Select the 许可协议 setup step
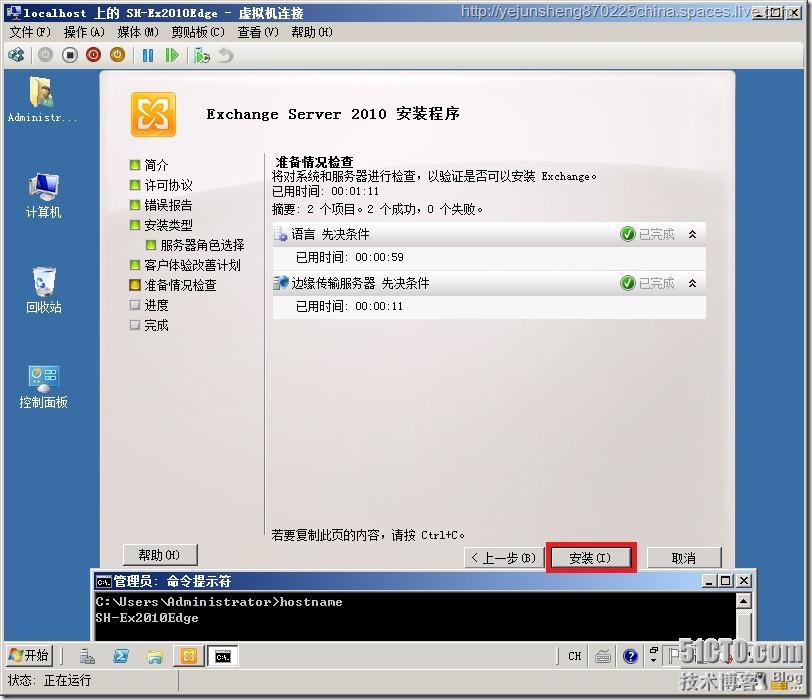 pyautogui.click(x=161, y=185)
